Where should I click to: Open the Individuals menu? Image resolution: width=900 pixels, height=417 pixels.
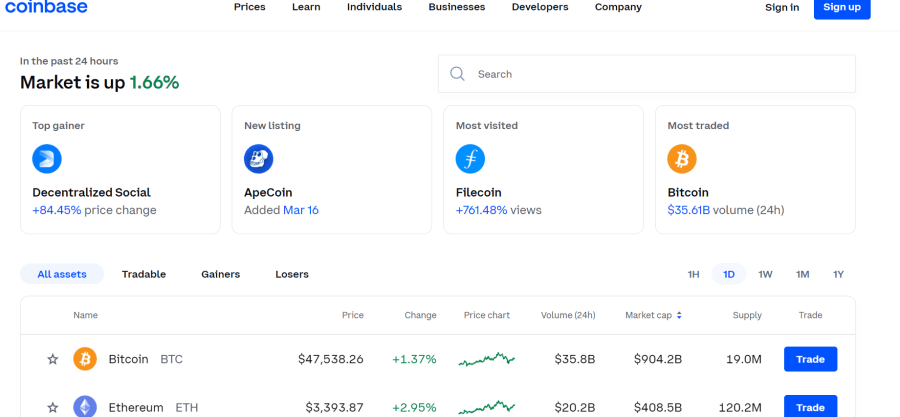(x=374, y=7)
